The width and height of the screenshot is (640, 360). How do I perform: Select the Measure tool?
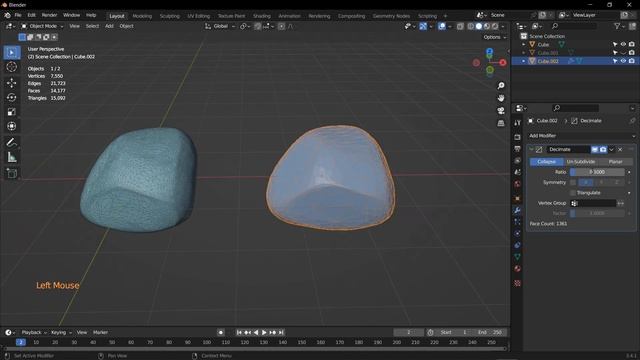click(11, 157)
